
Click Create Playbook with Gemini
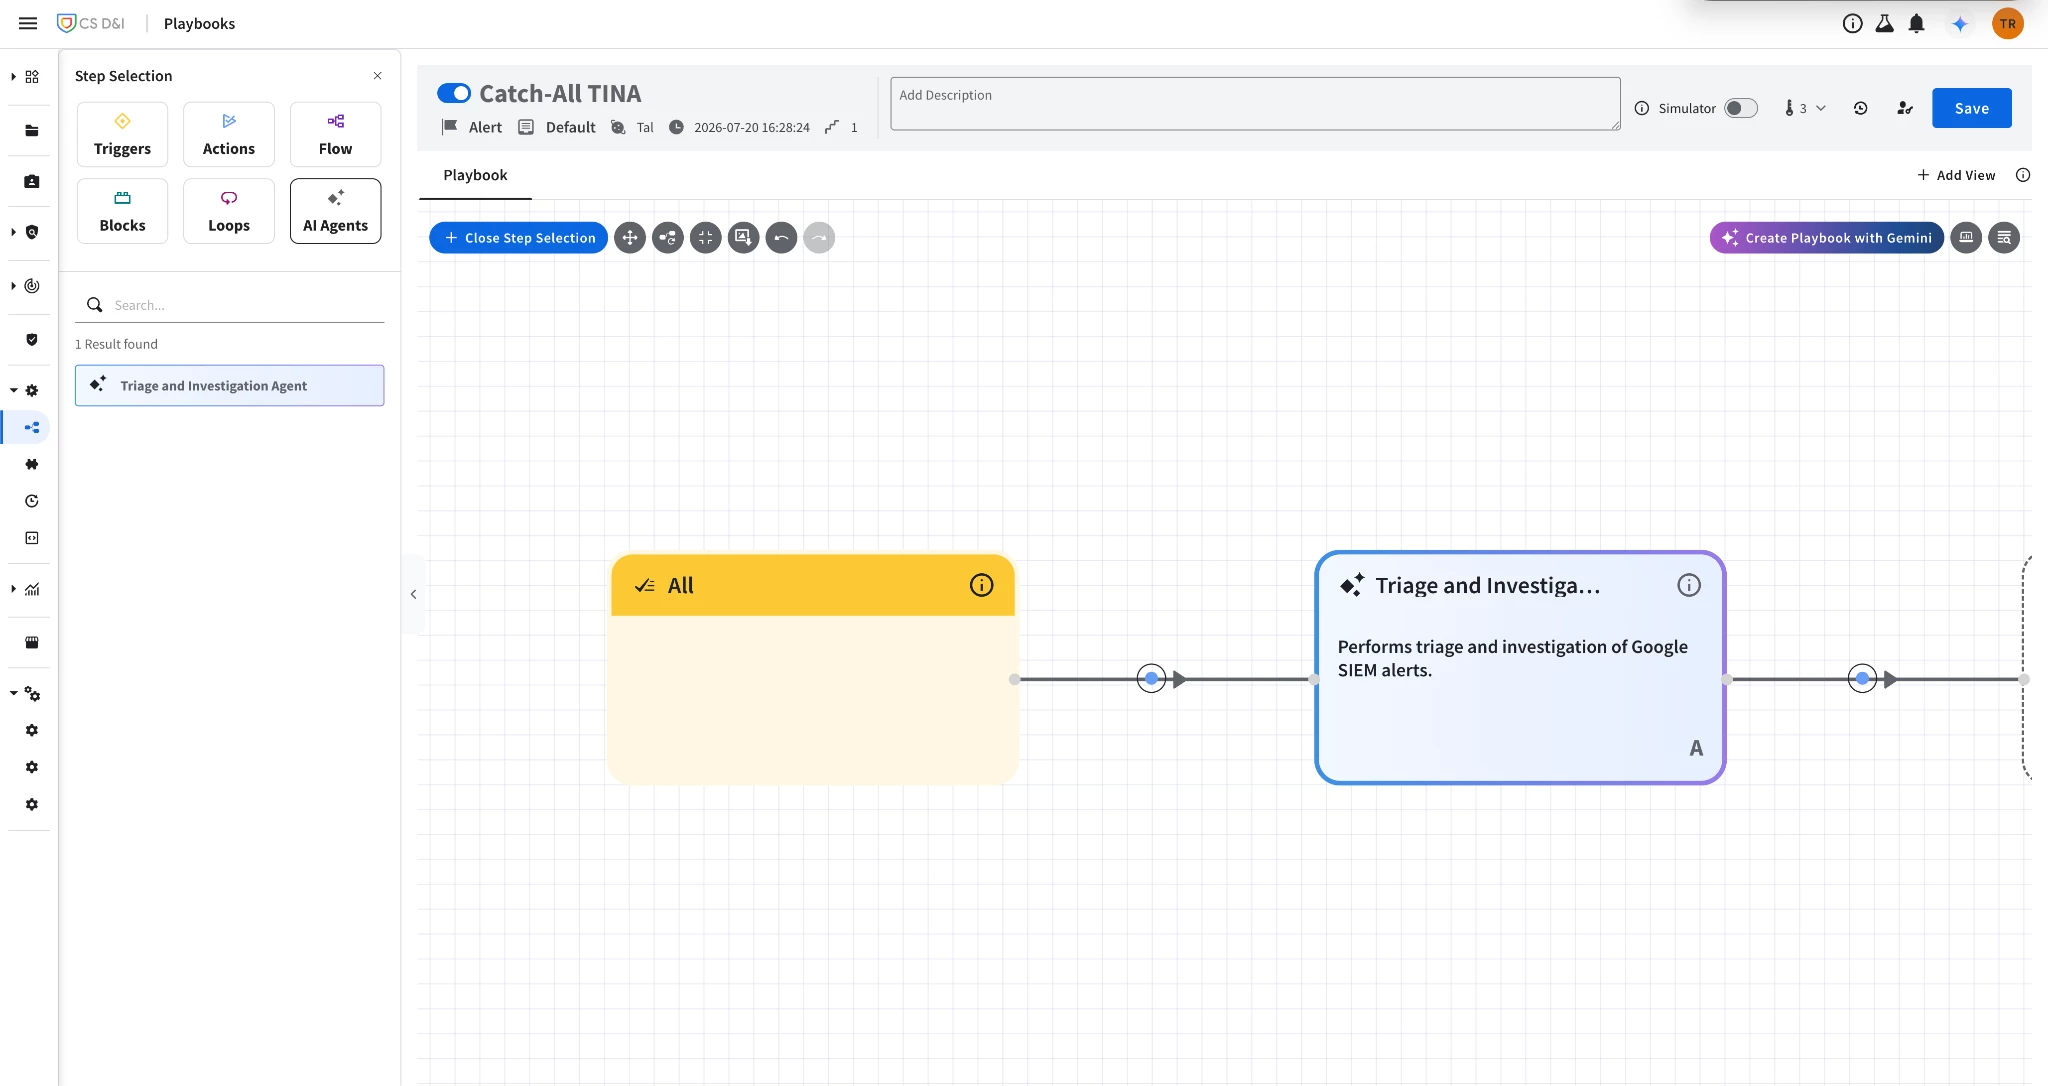click(x=1826, y=238)
